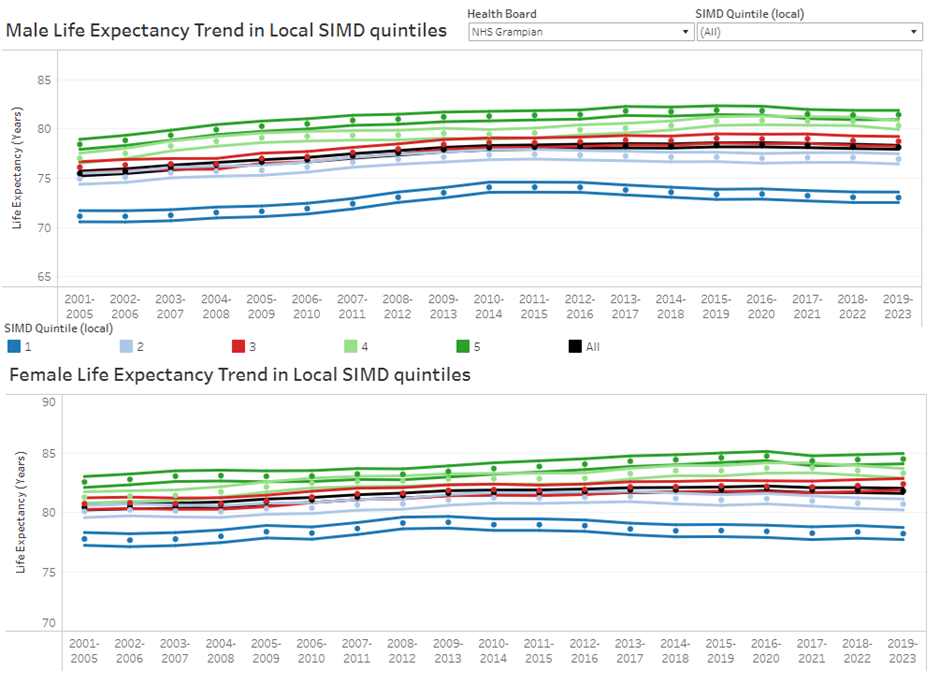Select the 2010-2014 axis label on male chart
The image size is (940, 685).
click(491, 305)
